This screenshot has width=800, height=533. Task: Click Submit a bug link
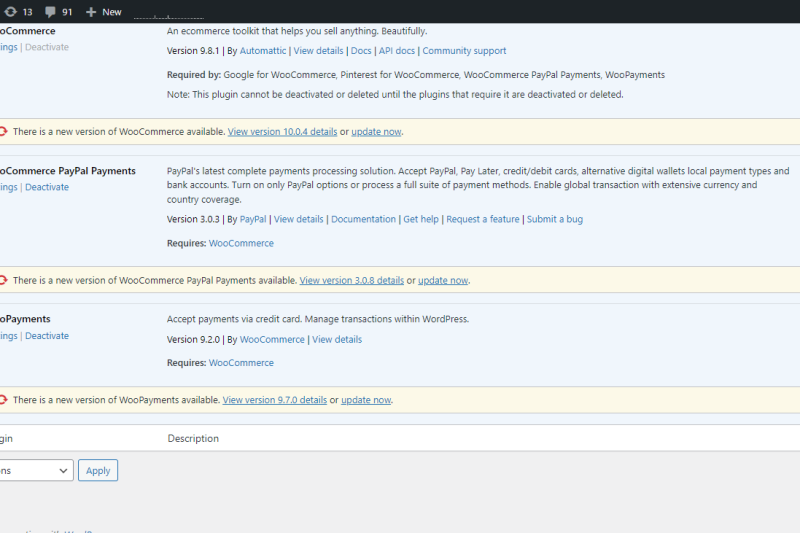[x=555, y=219]
